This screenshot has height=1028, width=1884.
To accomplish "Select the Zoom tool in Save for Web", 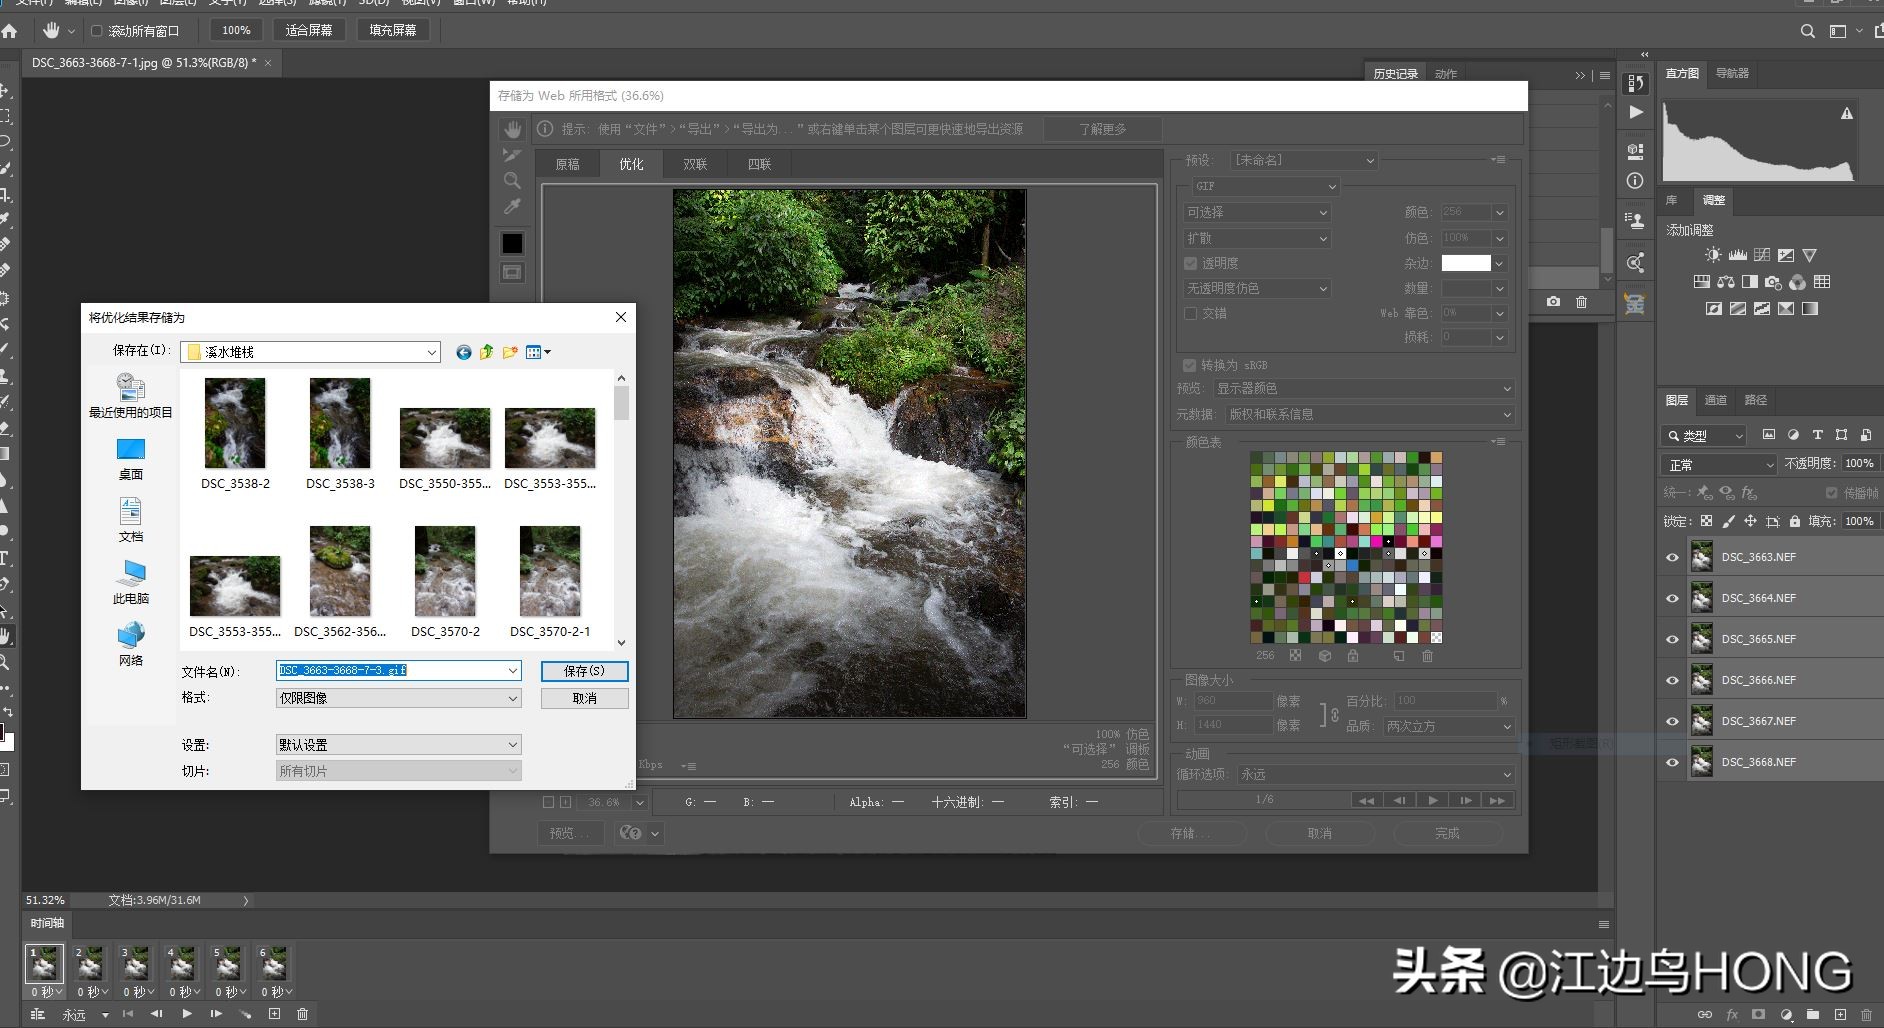I will pyautogui.click(x=512, y=181).
